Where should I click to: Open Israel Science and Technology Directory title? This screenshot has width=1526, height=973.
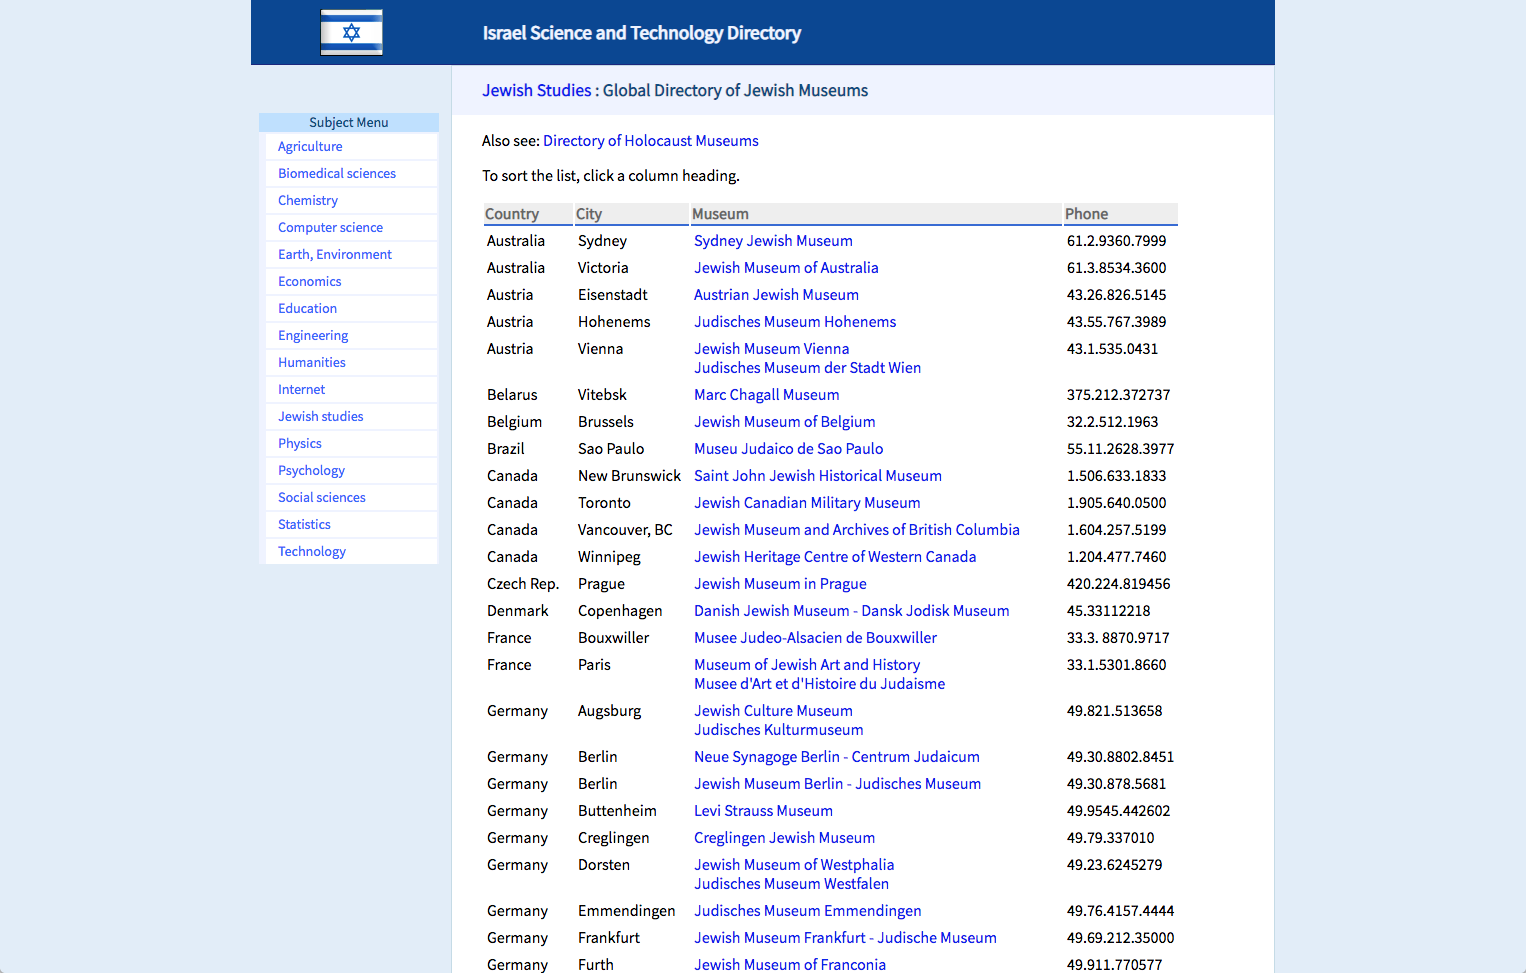pos(642,33)
